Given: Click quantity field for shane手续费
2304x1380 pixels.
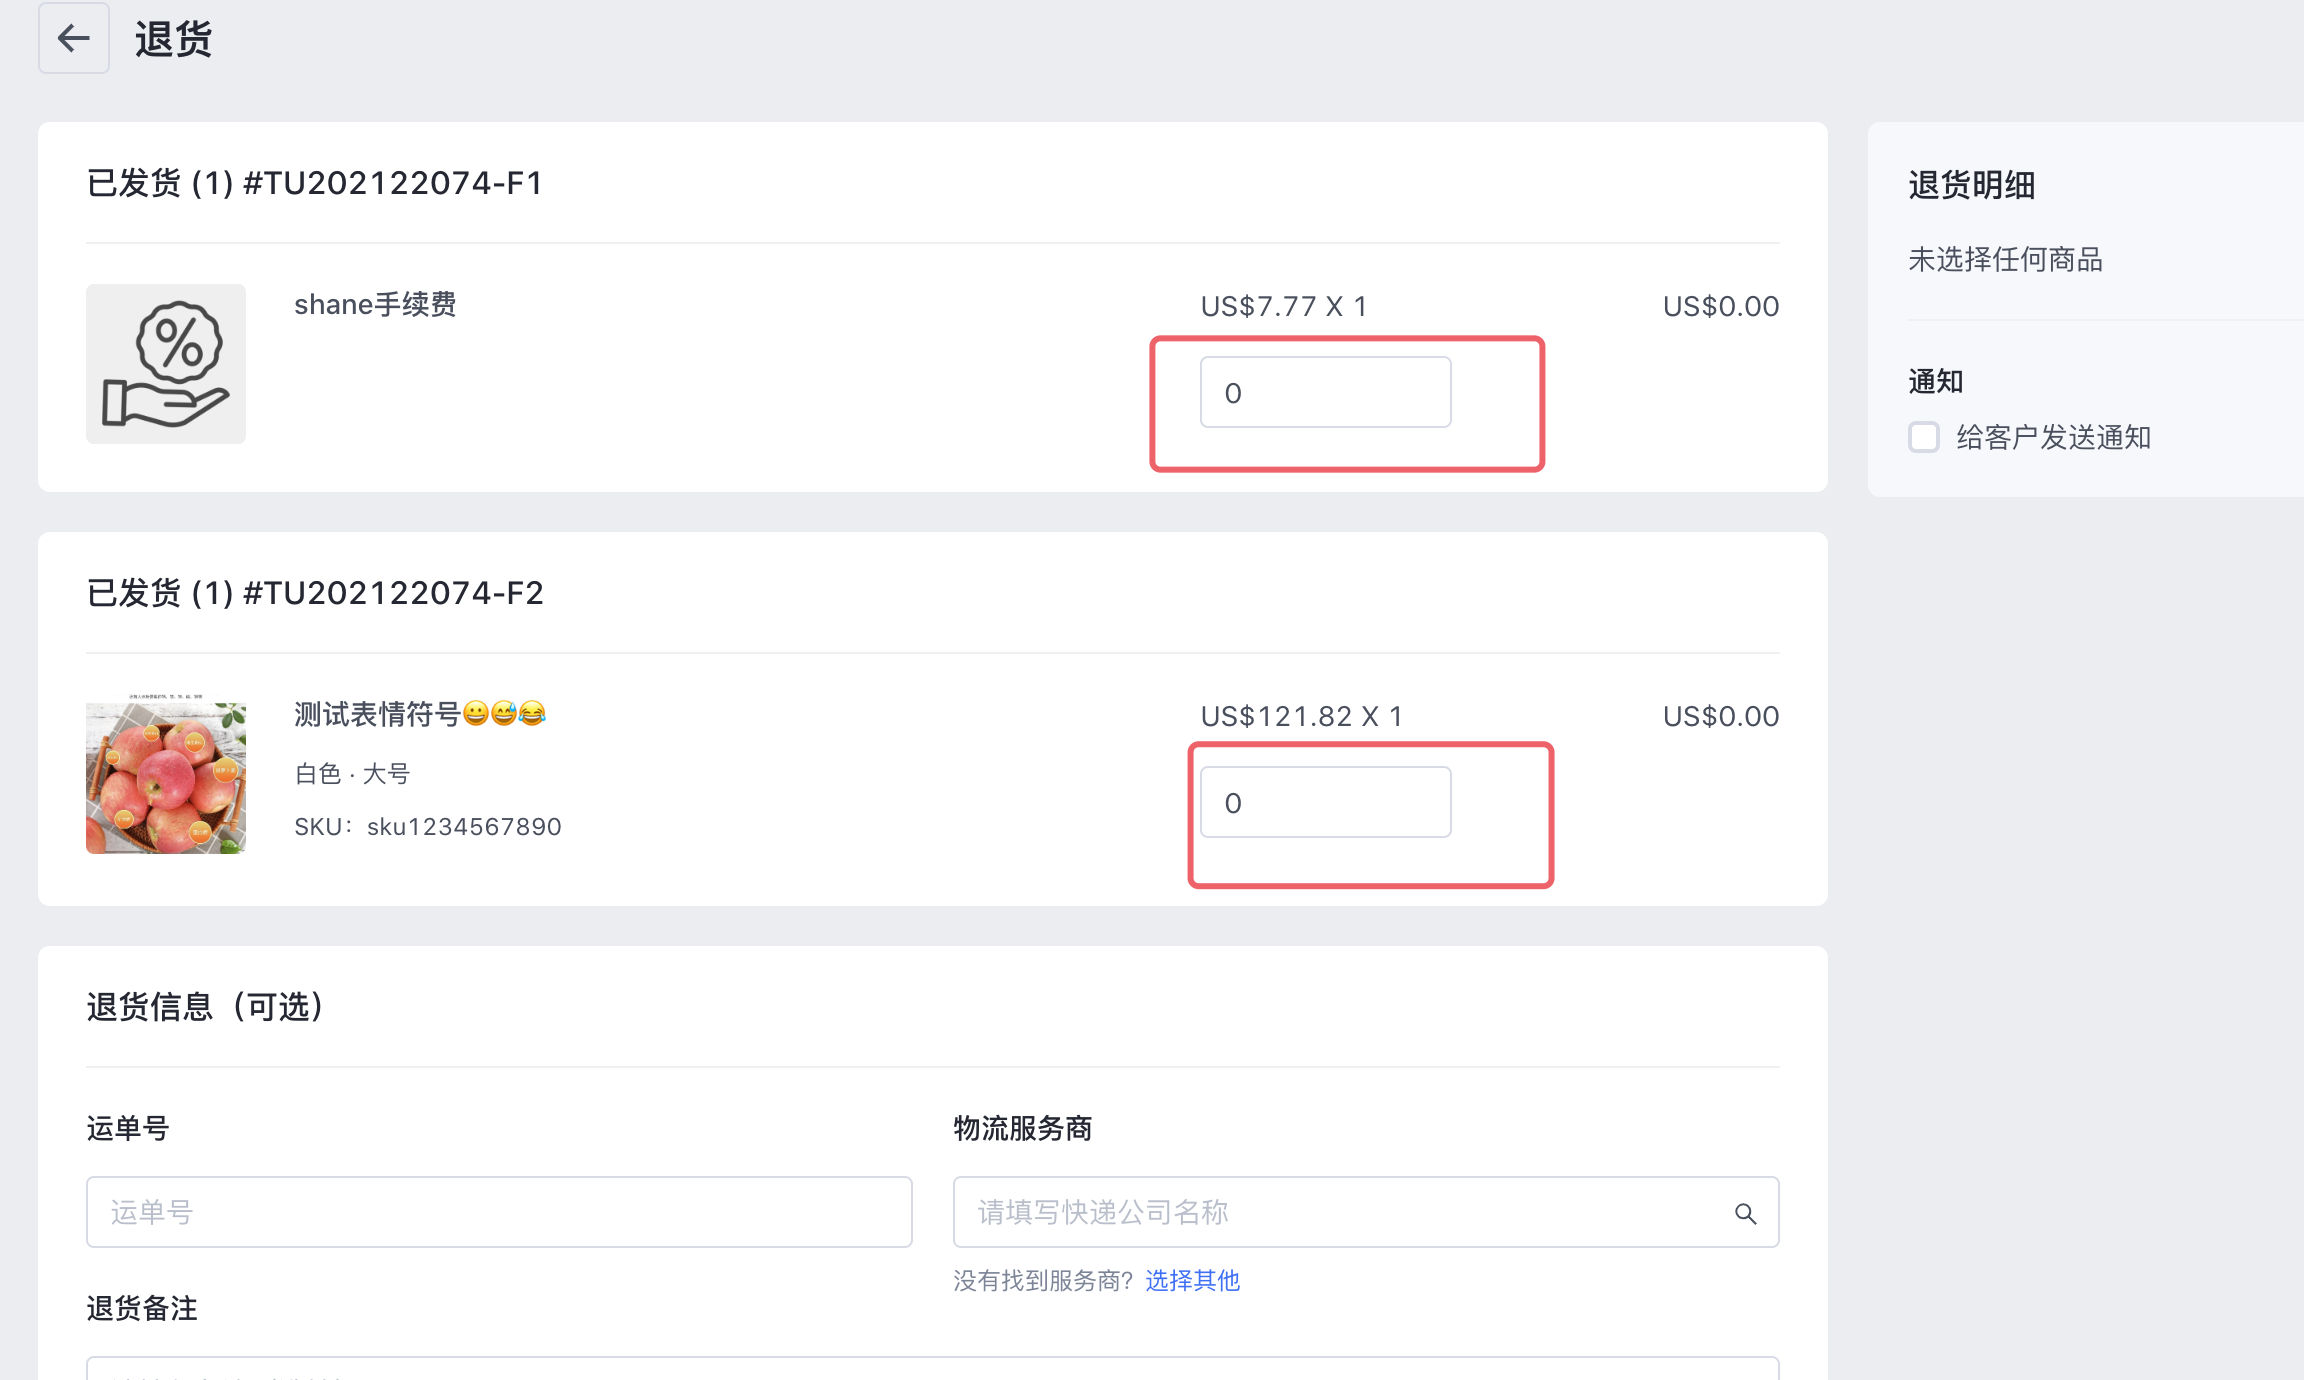Looking at the screenshot, I should [x=1326, y=392].
